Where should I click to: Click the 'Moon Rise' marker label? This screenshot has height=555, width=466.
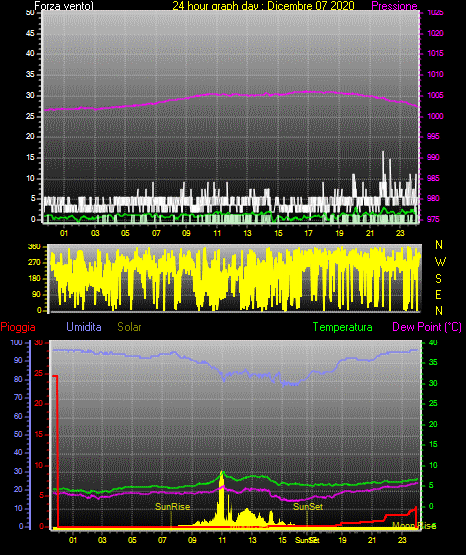point(414,526)
